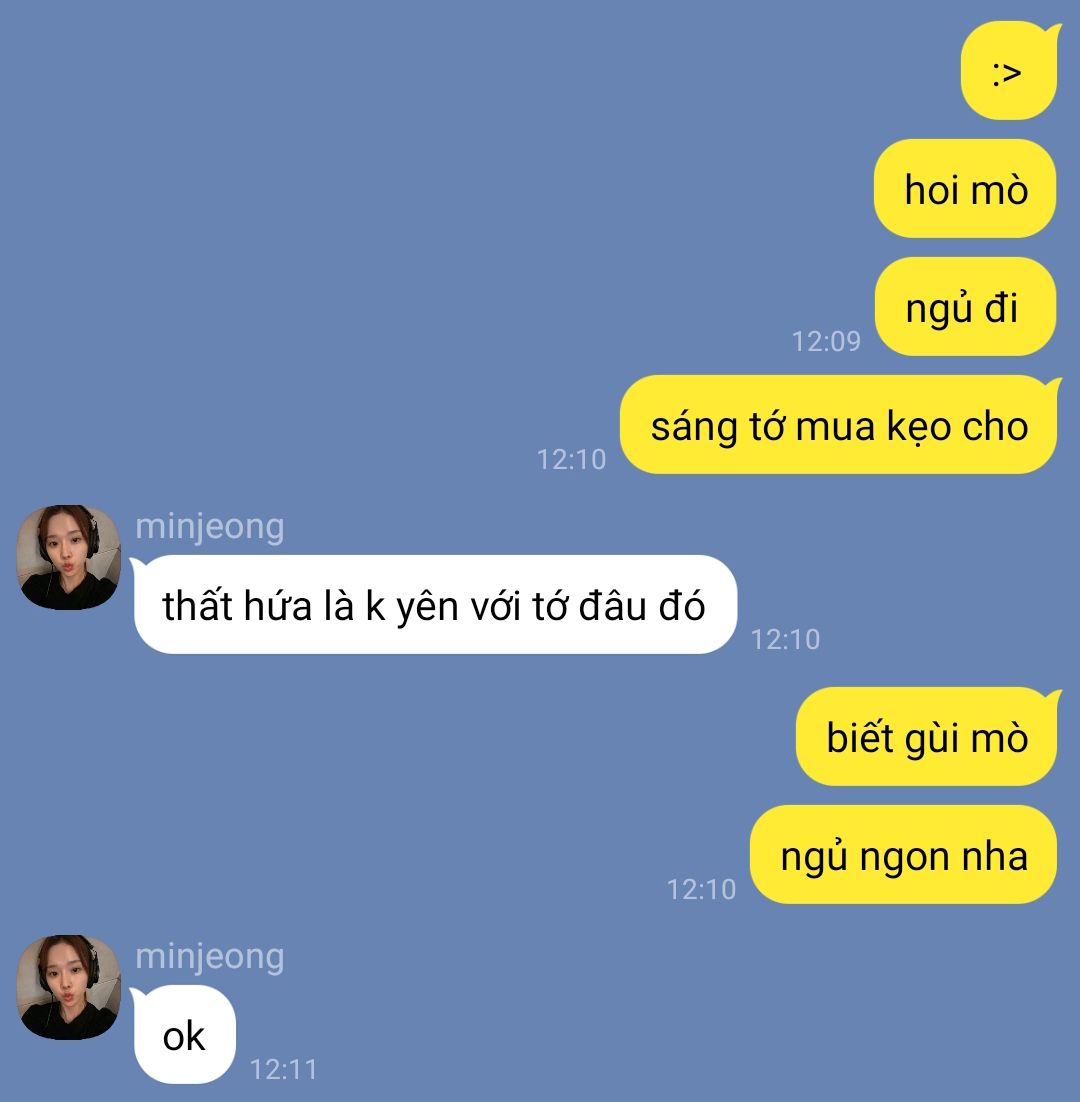Open the minjeong name above 'ok' message
1080x1102 pixels.
209,957
